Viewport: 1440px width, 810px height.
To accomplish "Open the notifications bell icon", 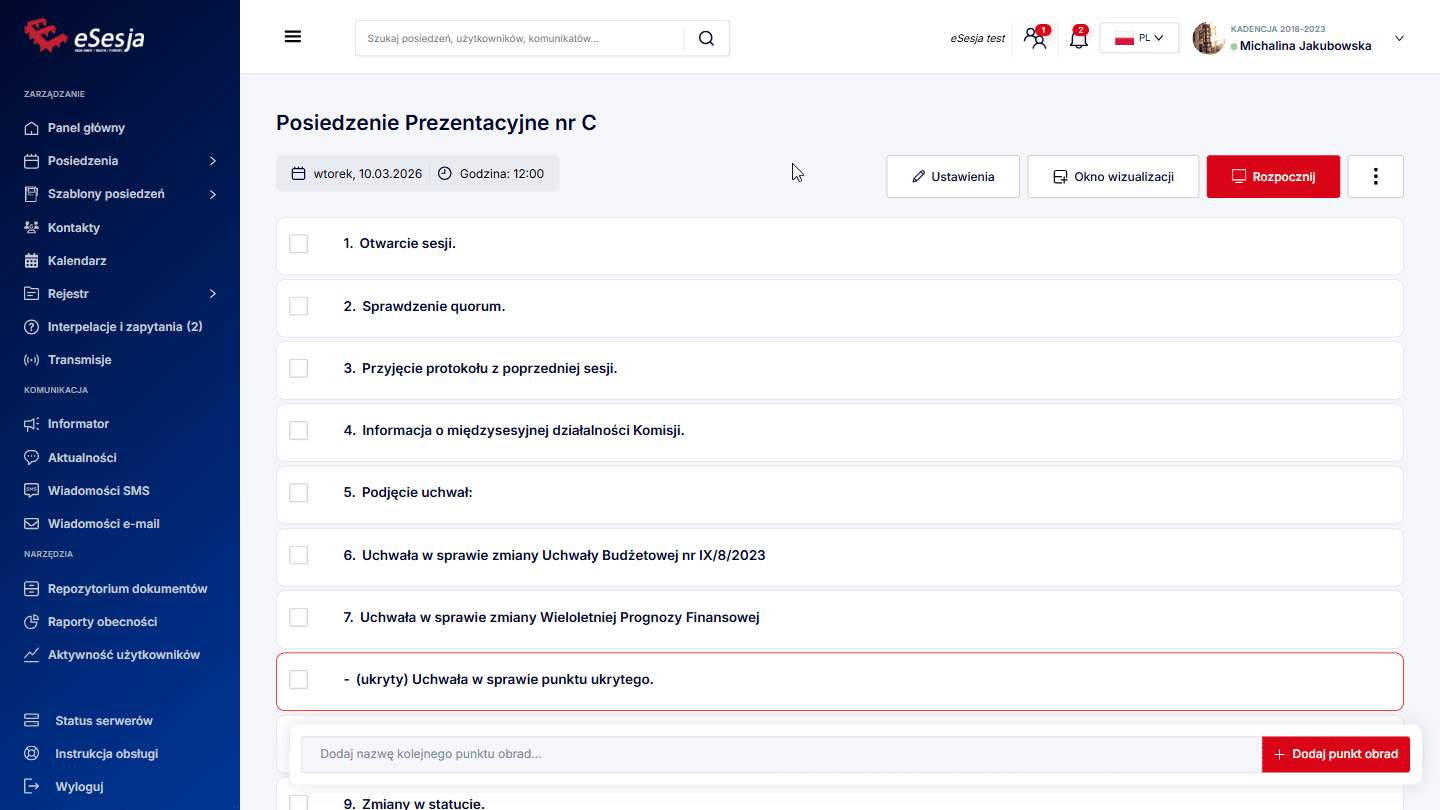I will 1078,39.
